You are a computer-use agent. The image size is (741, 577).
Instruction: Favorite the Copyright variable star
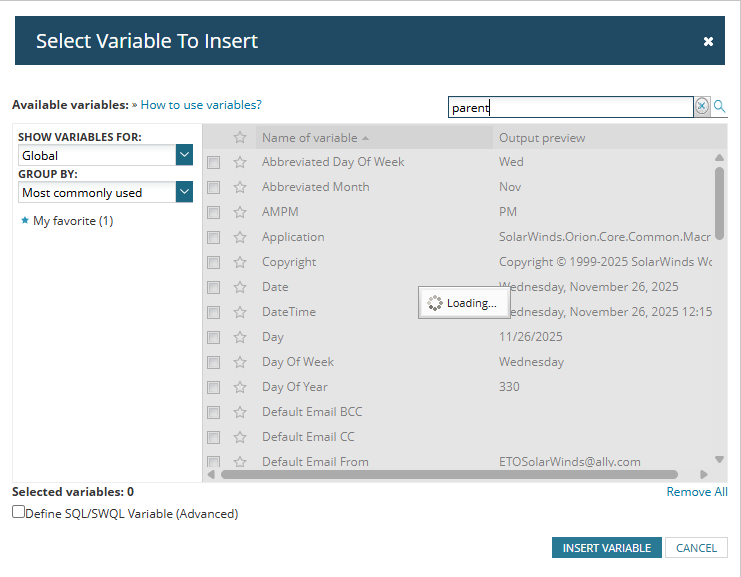(x=240, y=262)
